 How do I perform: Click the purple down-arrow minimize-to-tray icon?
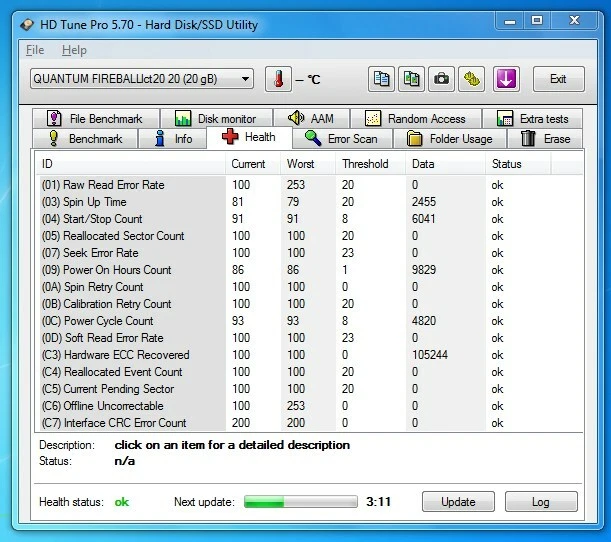(506, 79)
